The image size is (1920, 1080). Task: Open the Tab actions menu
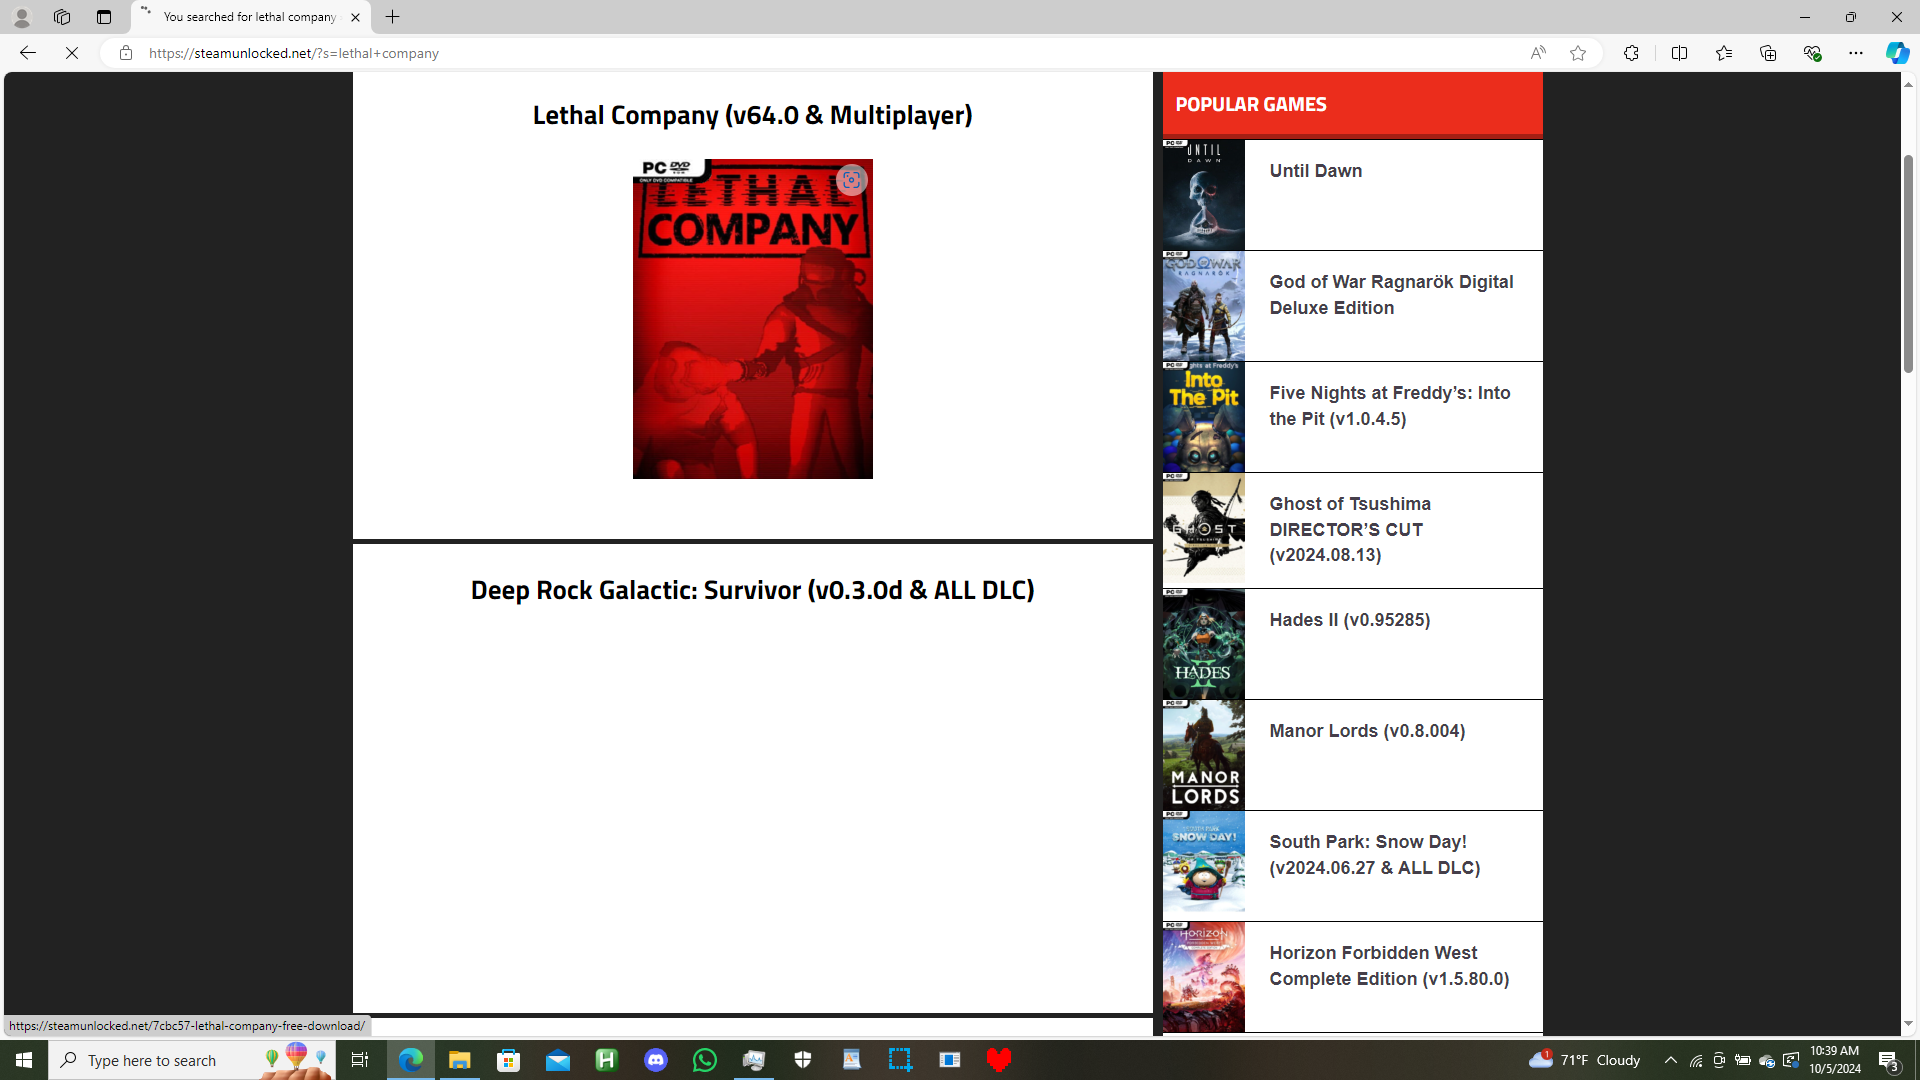click(104, 17)
